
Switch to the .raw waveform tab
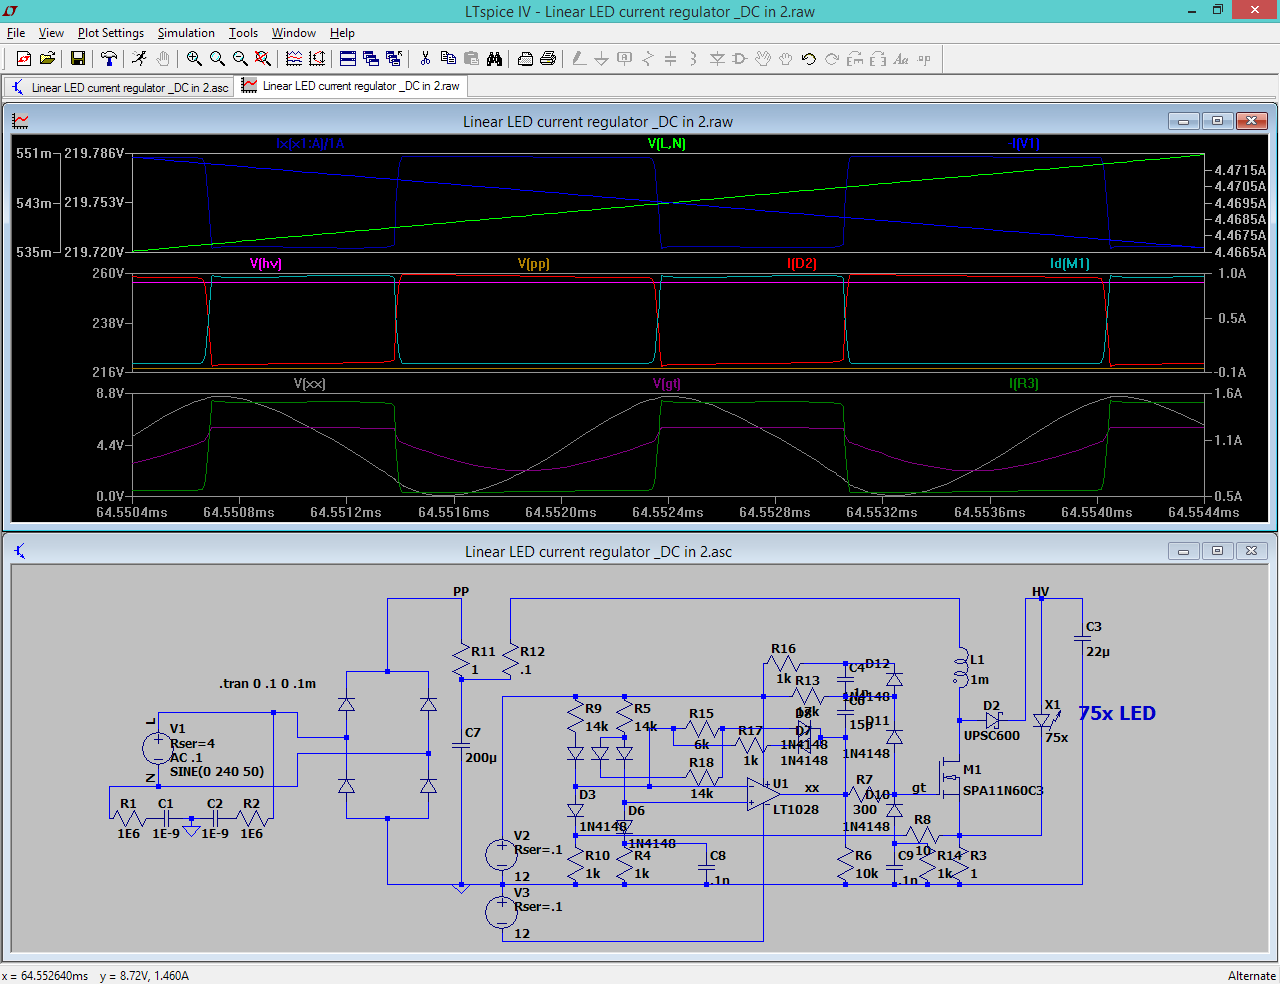351,86
